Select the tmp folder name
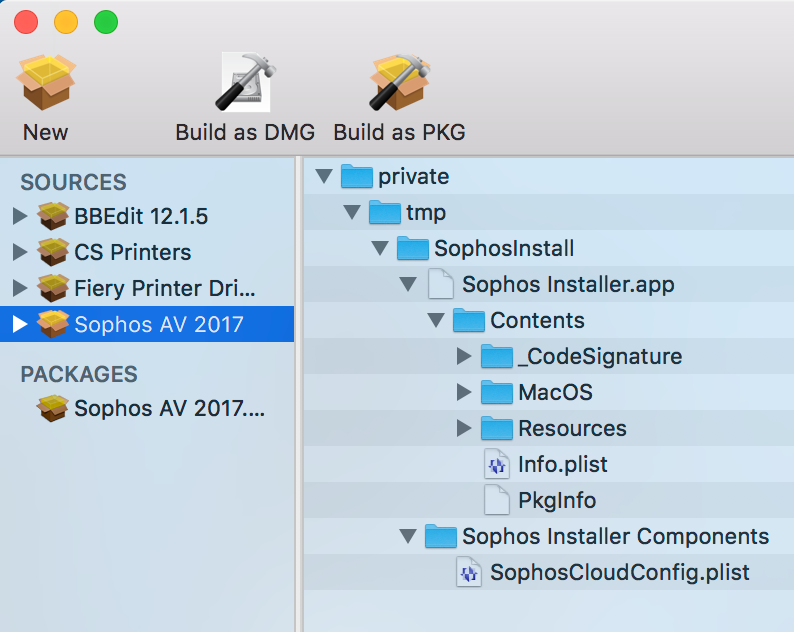Screen dimensions: 794x632 coord(426,213)
